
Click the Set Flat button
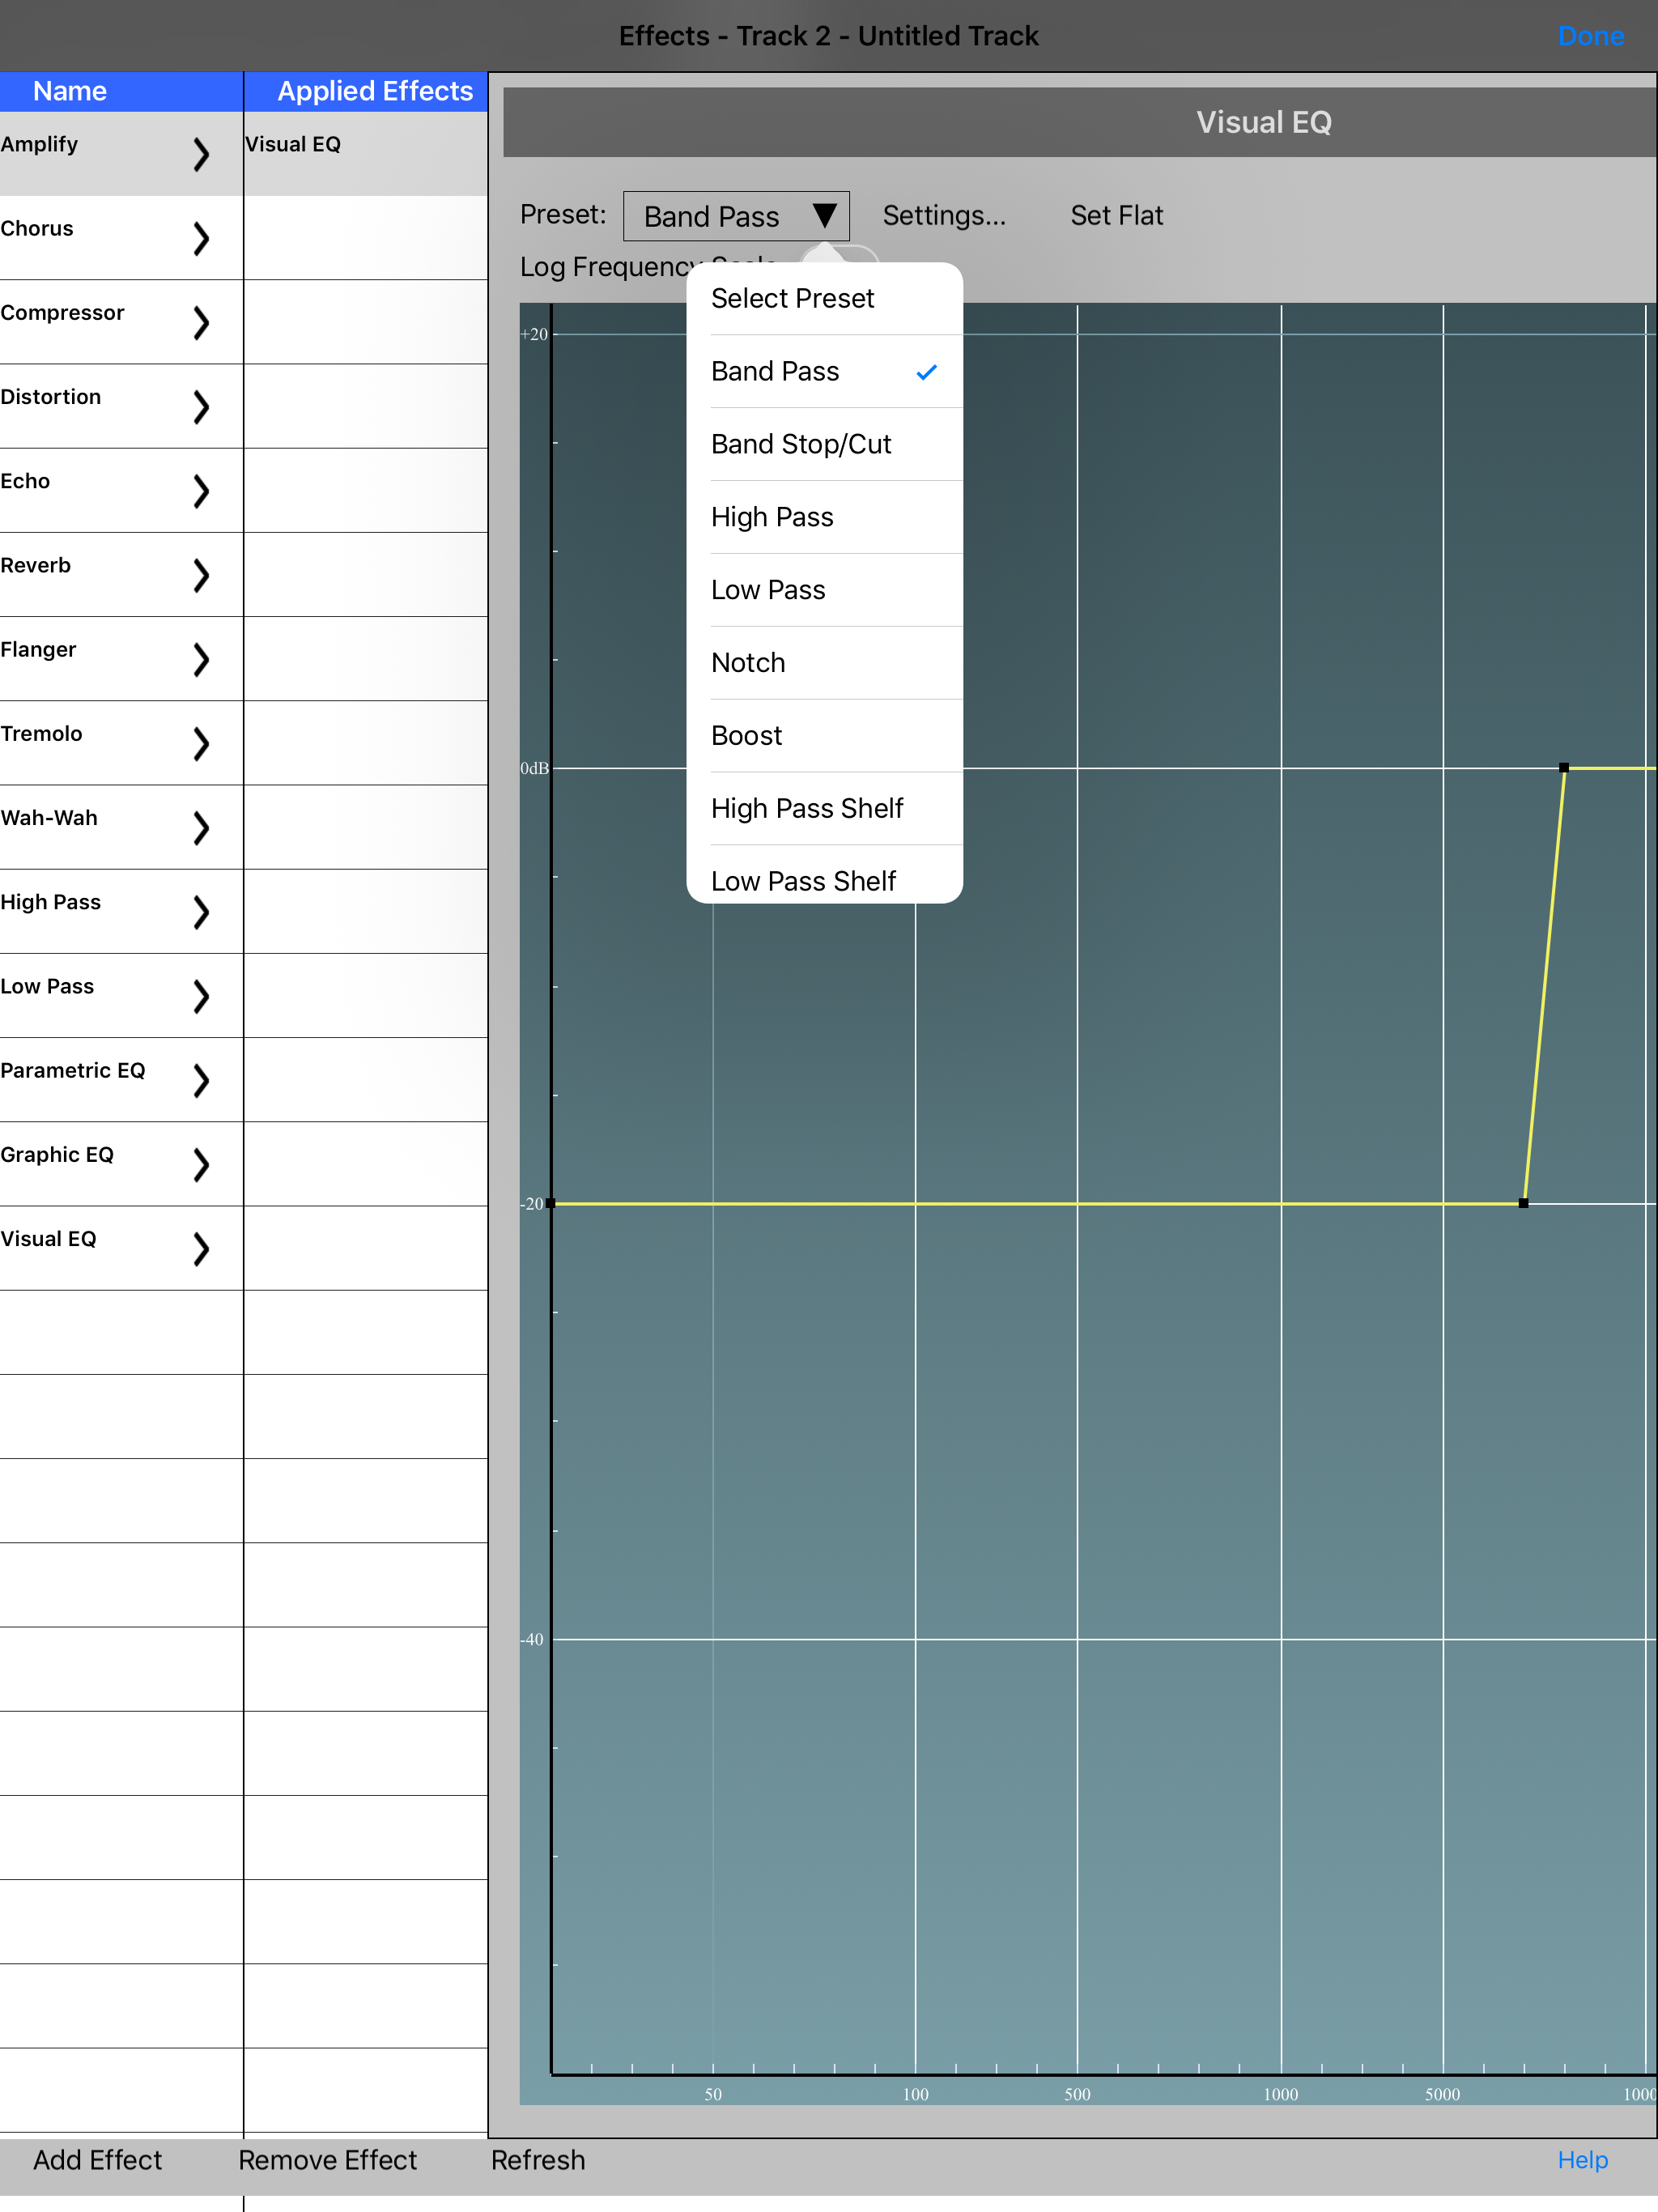(1116, 216)
